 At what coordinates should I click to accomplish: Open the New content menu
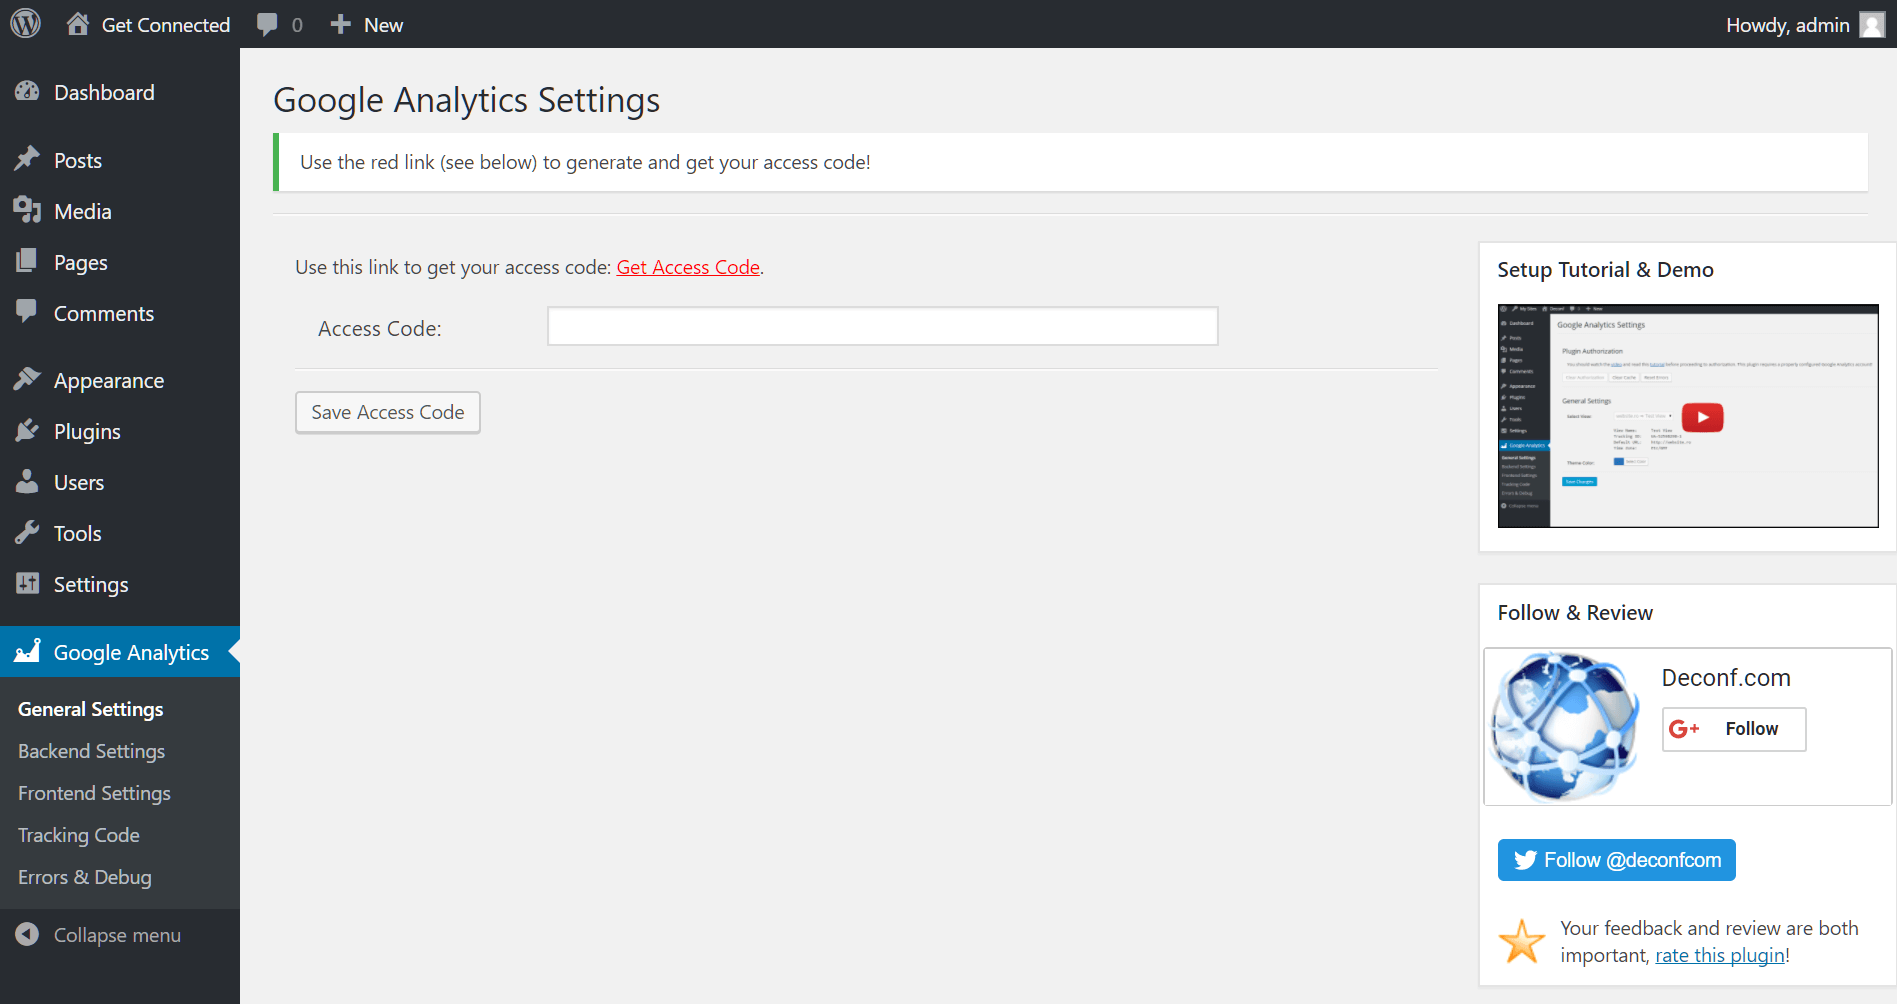click(366, 25)
